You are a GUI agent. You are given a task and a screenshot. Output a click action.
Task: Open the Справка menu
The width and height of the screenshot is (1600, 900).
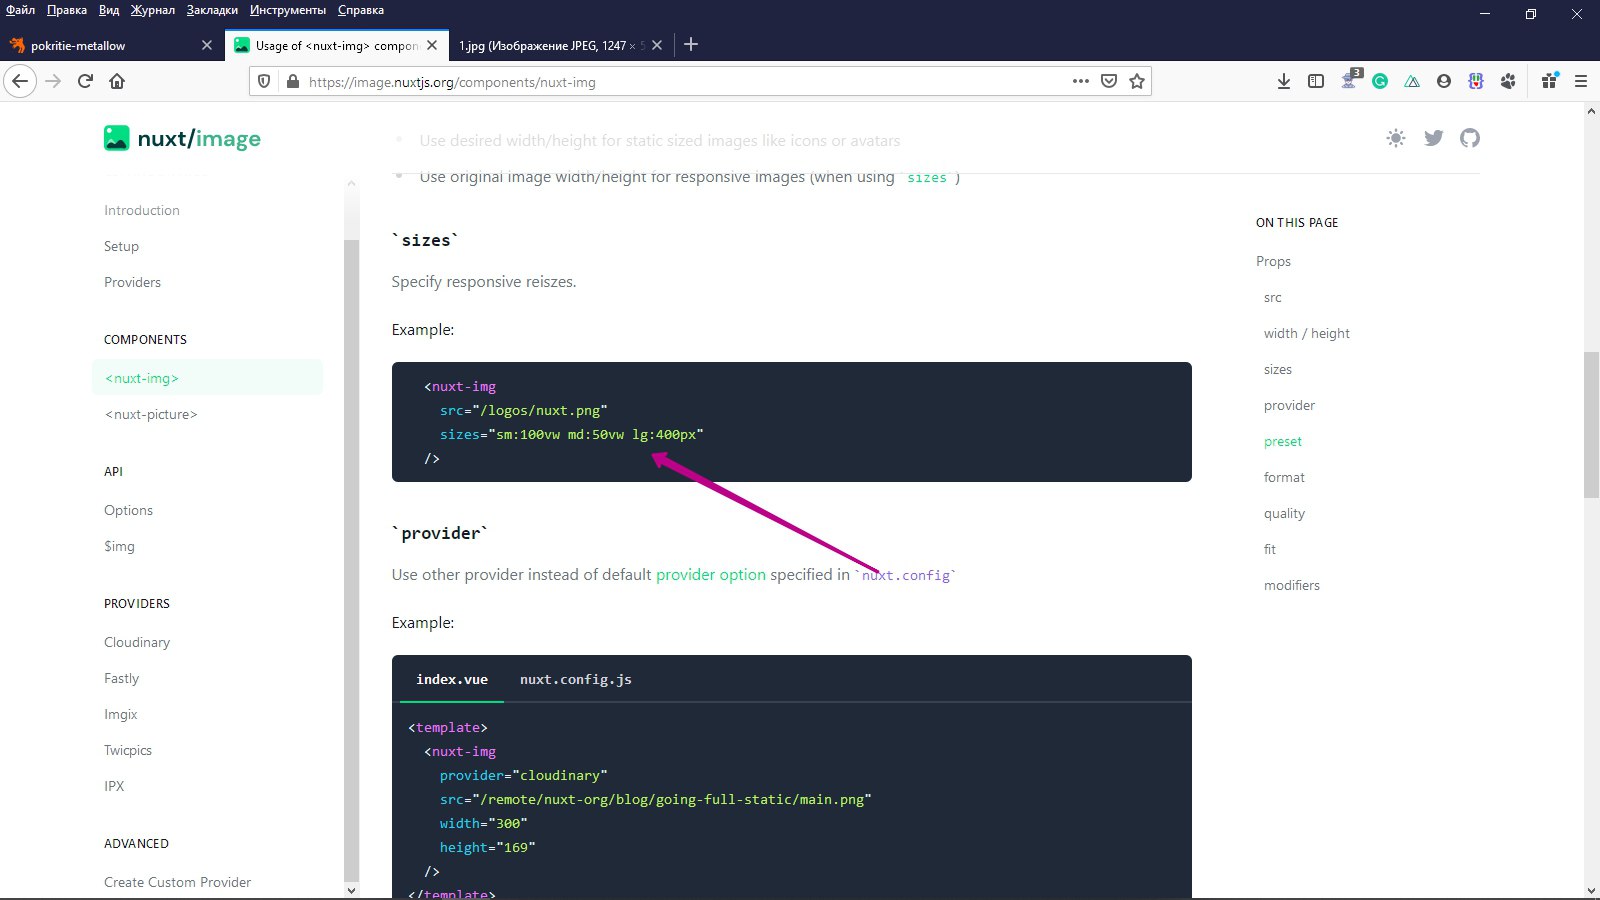(361, 10)
